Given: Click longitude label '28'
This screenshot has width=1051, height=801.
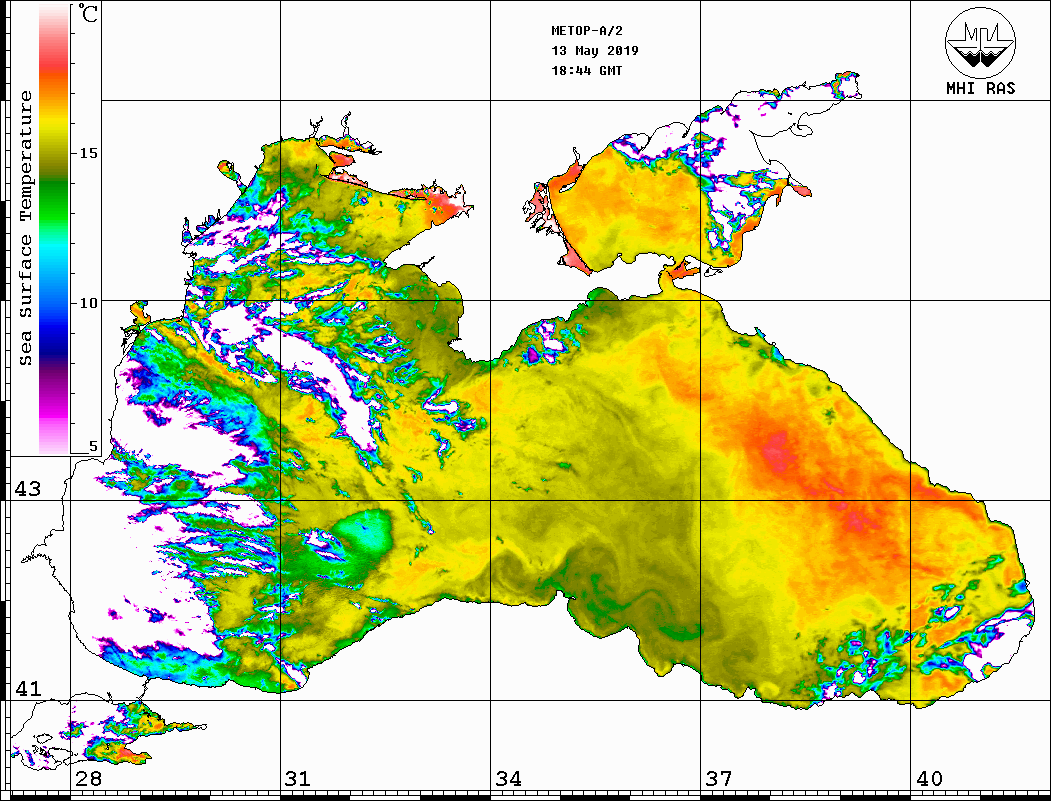Looking at the screenshot, I should 88,778.
